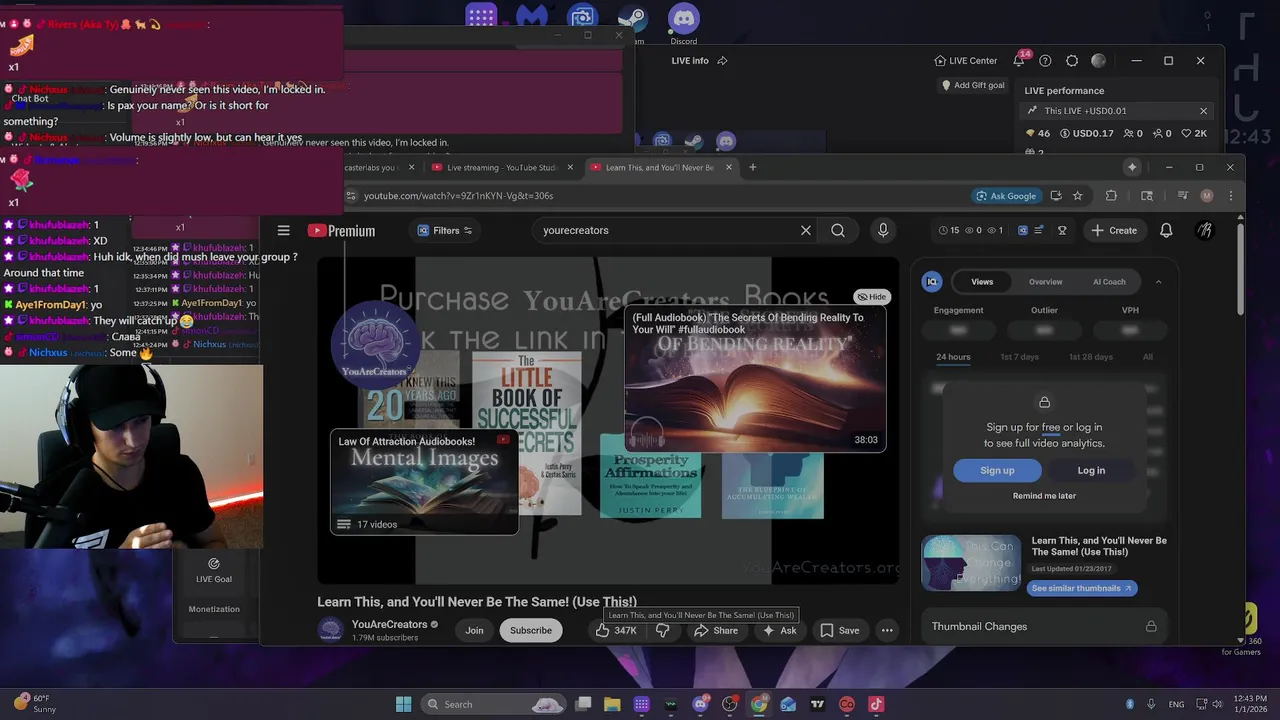Screen dimensions: 1280x720
Task: Open the LIVE info share icon
Action: 722,60
